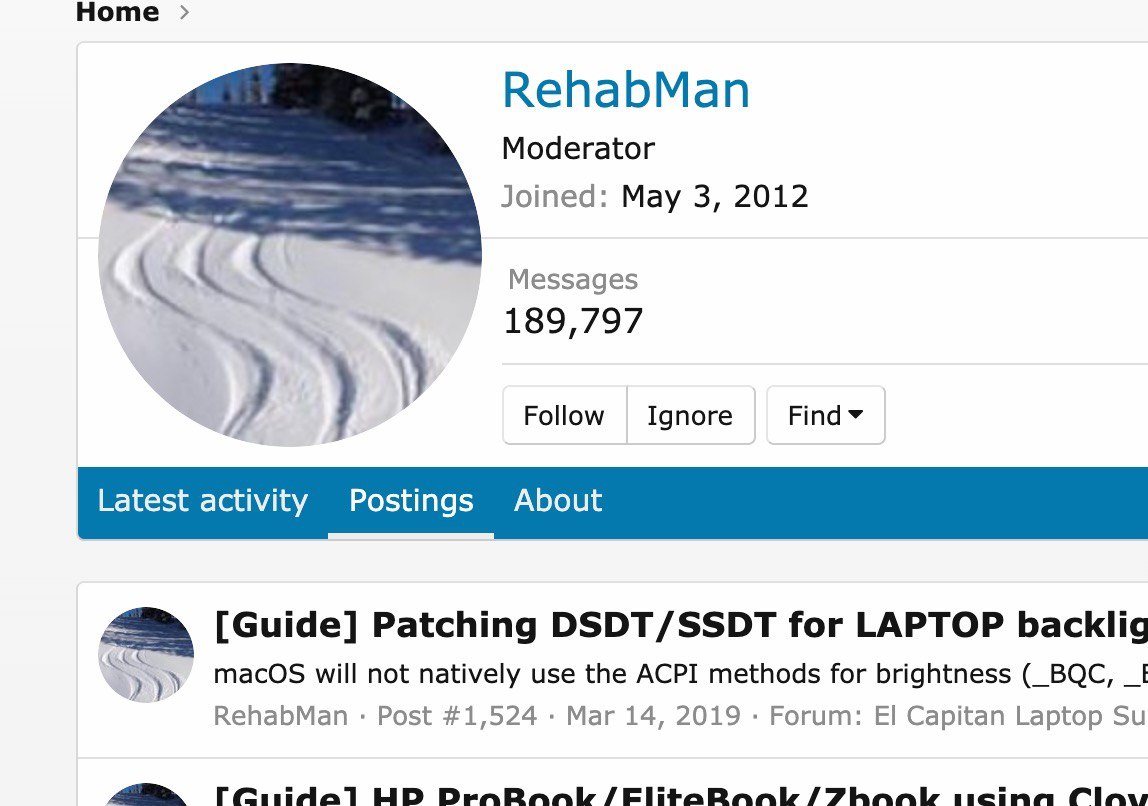The width and height of the screenshot is (1148, 806).
Task: Click the small avatar beside backlight guide post
Action: [x=146, y=654]
